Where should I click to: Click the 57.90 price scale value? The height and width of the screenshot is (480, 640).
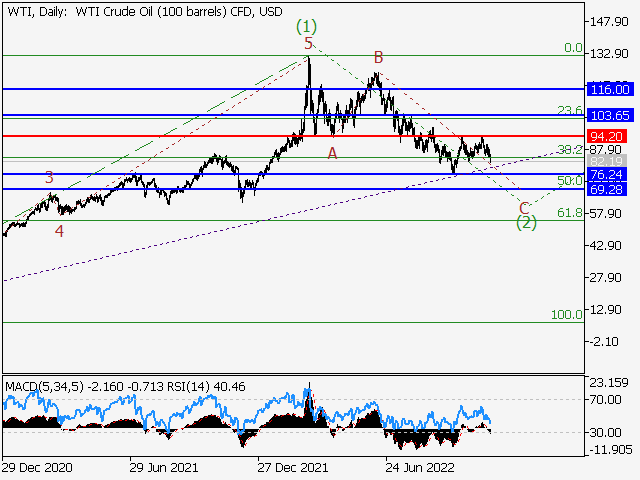(606, 213)
